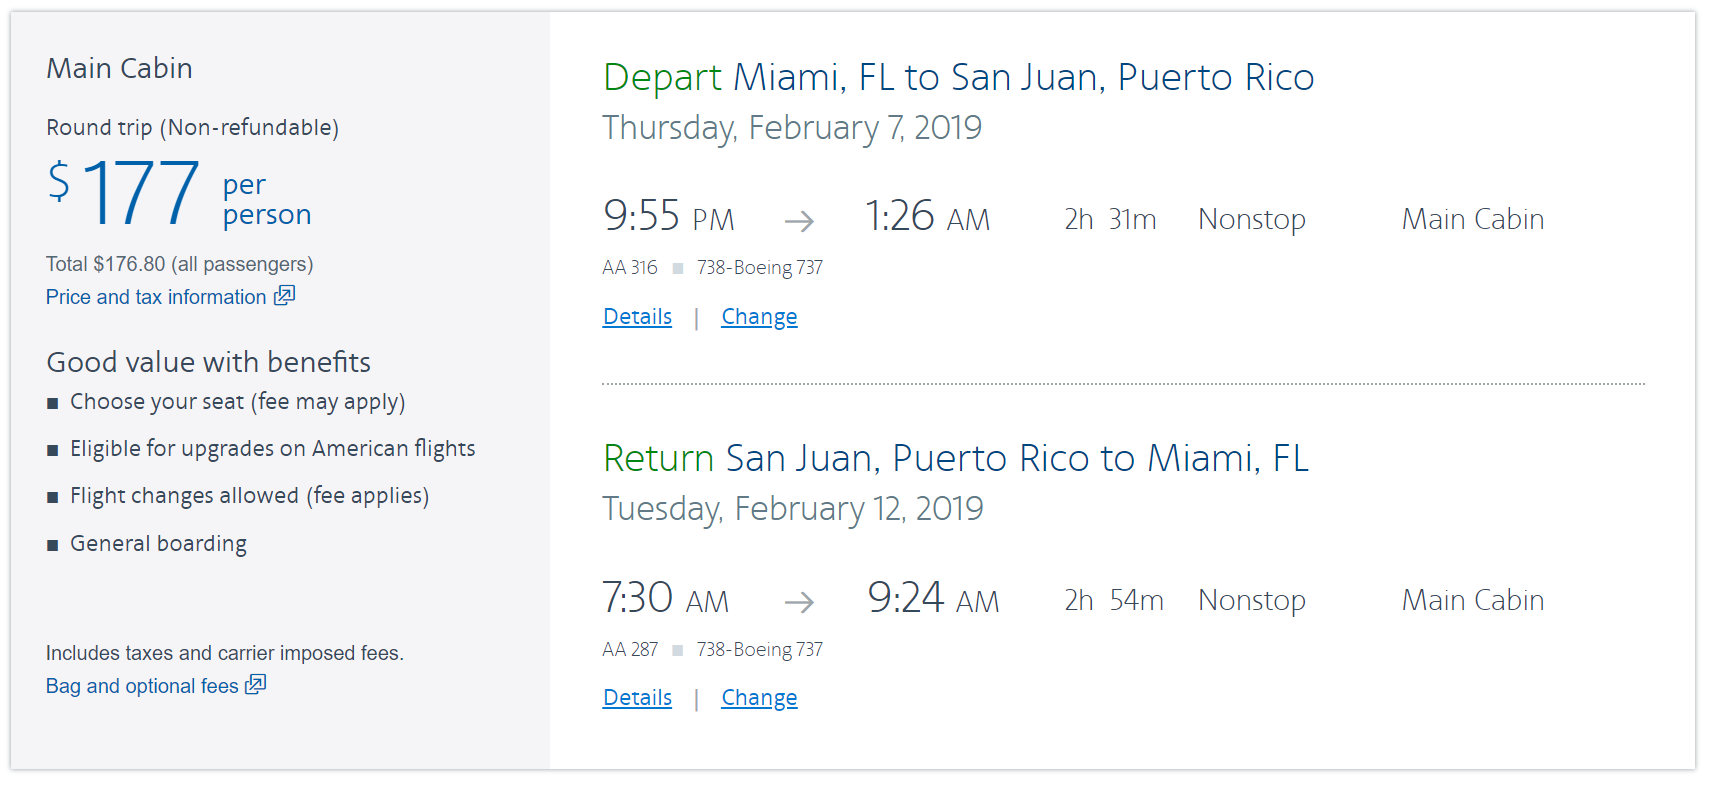The image size is (1712, 789).
Task: Open Details for the San Juan return flight
Action: click(x=637, y=698)
